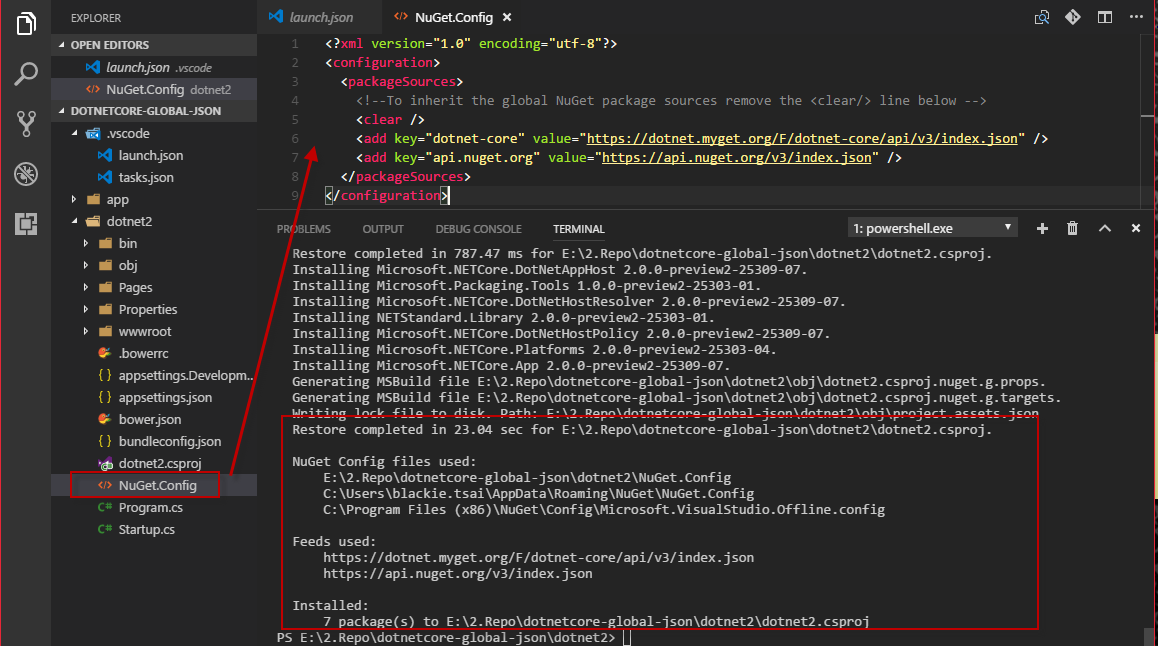Open the Debug view icon
The height and width of the screenshot is (646, 1158).
(x=26, y=174)
